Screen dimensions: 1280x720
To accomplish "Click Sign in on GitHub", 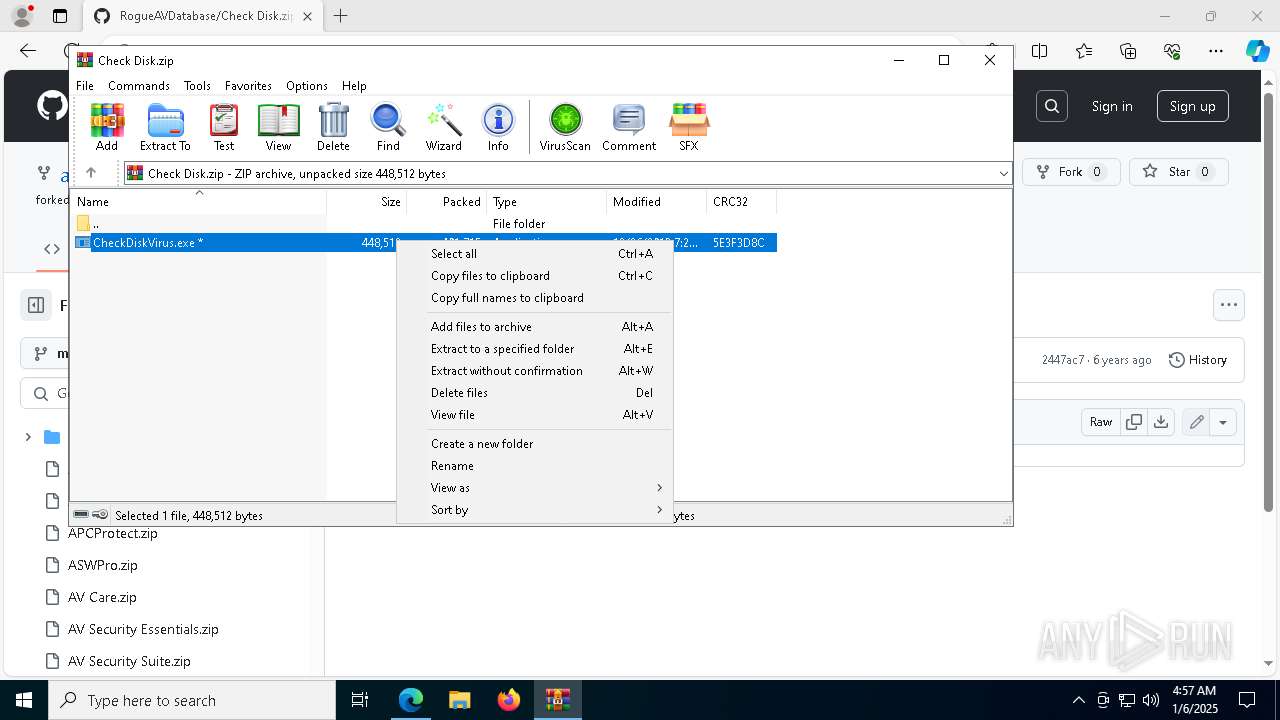I will [x=1112, y=106].
